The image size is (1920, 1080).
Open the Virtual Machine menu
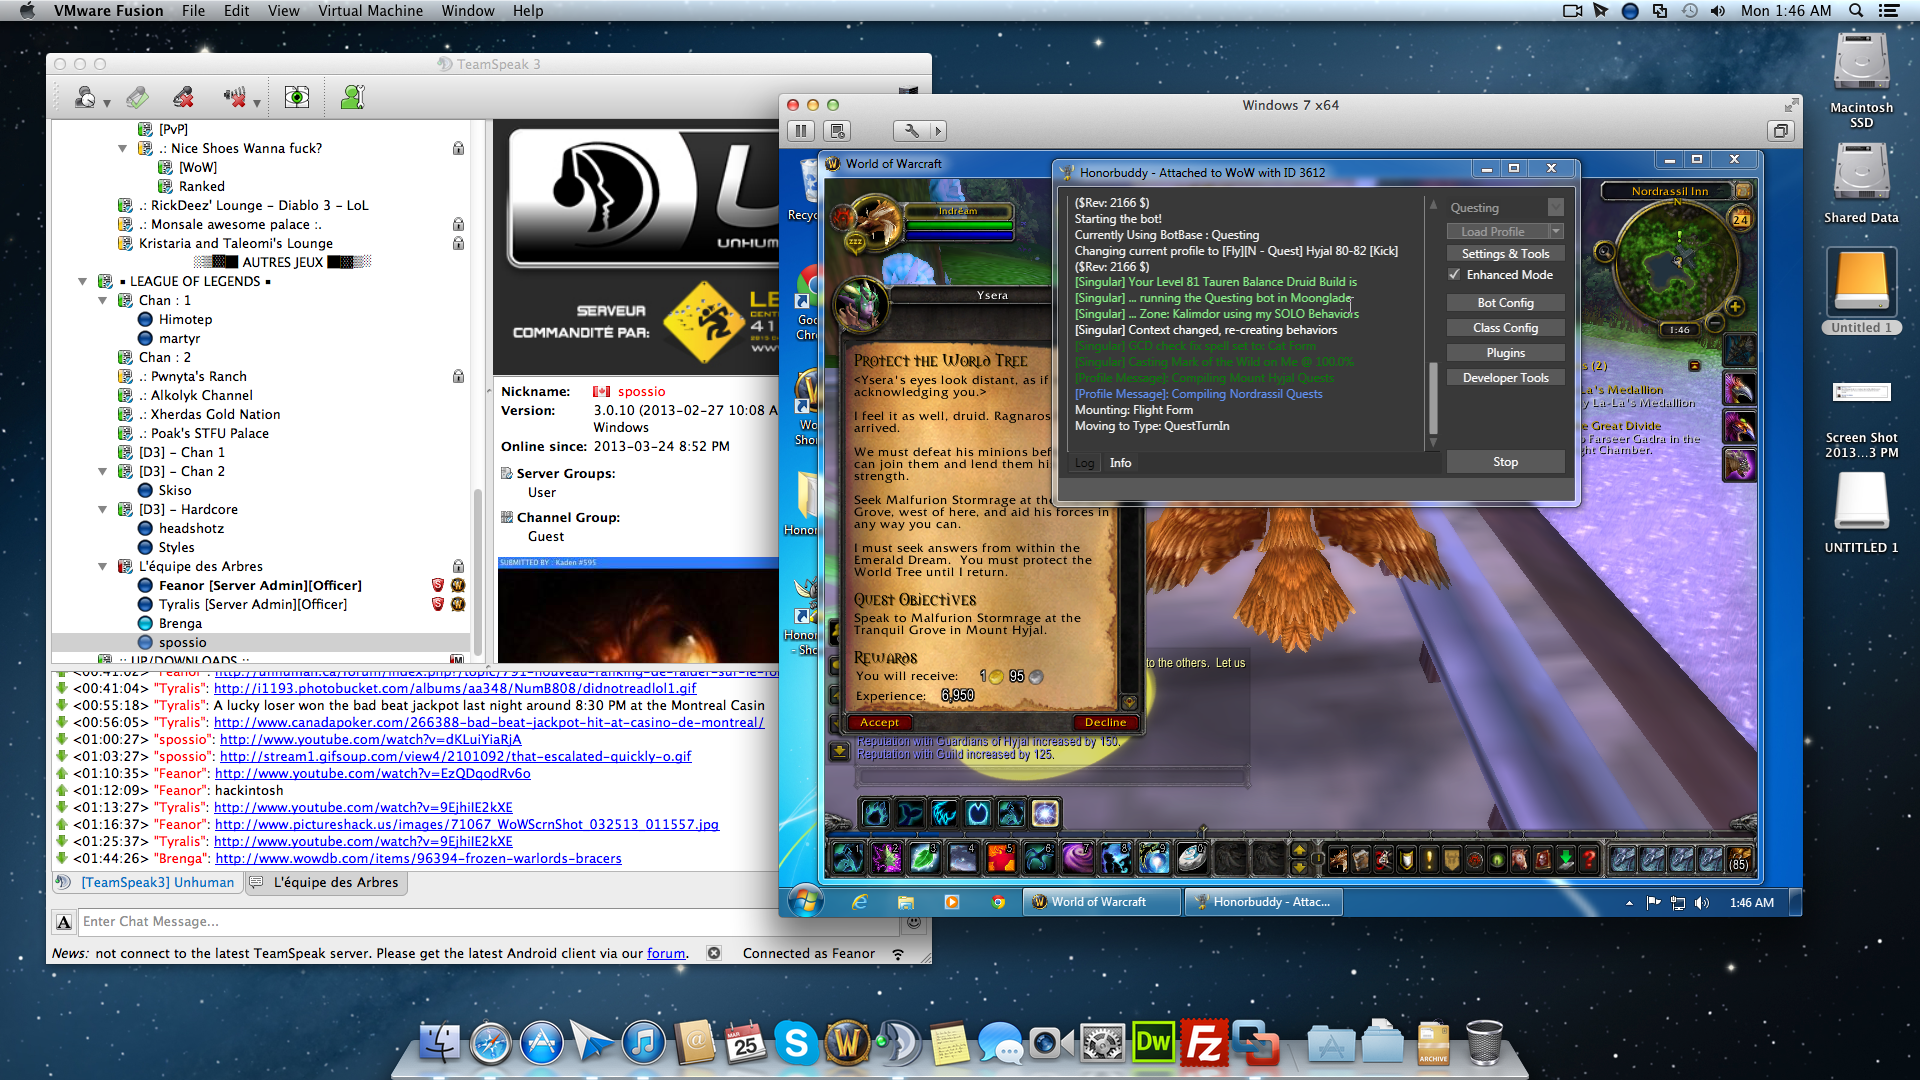point(370,11)
